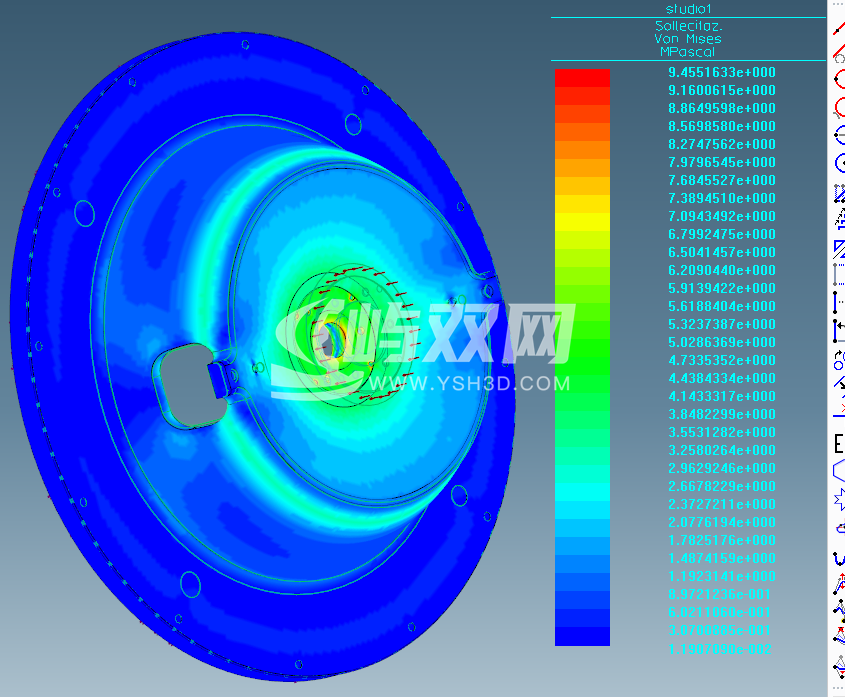The image size is (845, 697).
Task: Click the cyan band of the legend scale
Action: [582, 492]
